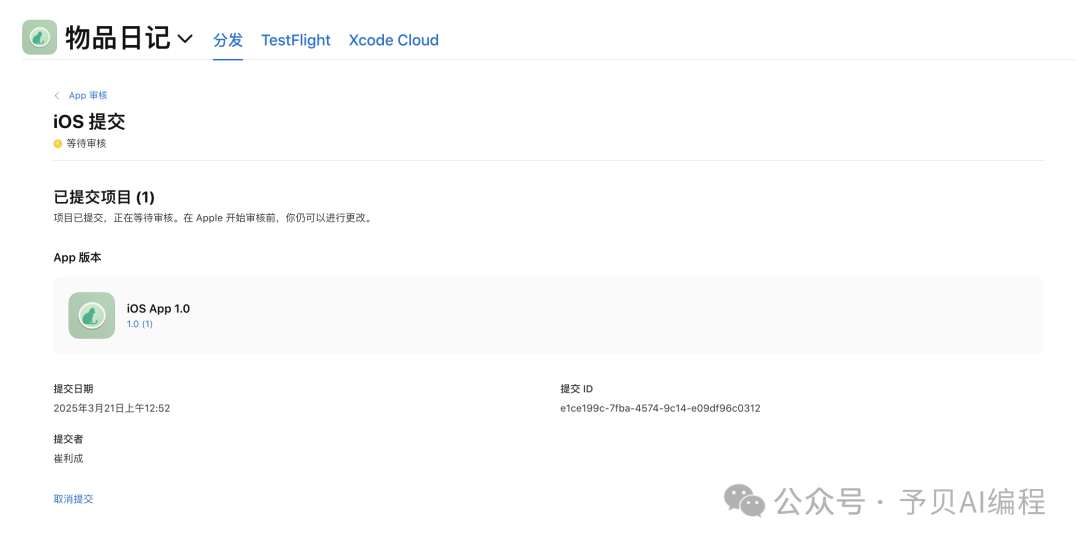Go to the Xcode Cloud tab
1080x545 pixels.
[x=393, y=40]
